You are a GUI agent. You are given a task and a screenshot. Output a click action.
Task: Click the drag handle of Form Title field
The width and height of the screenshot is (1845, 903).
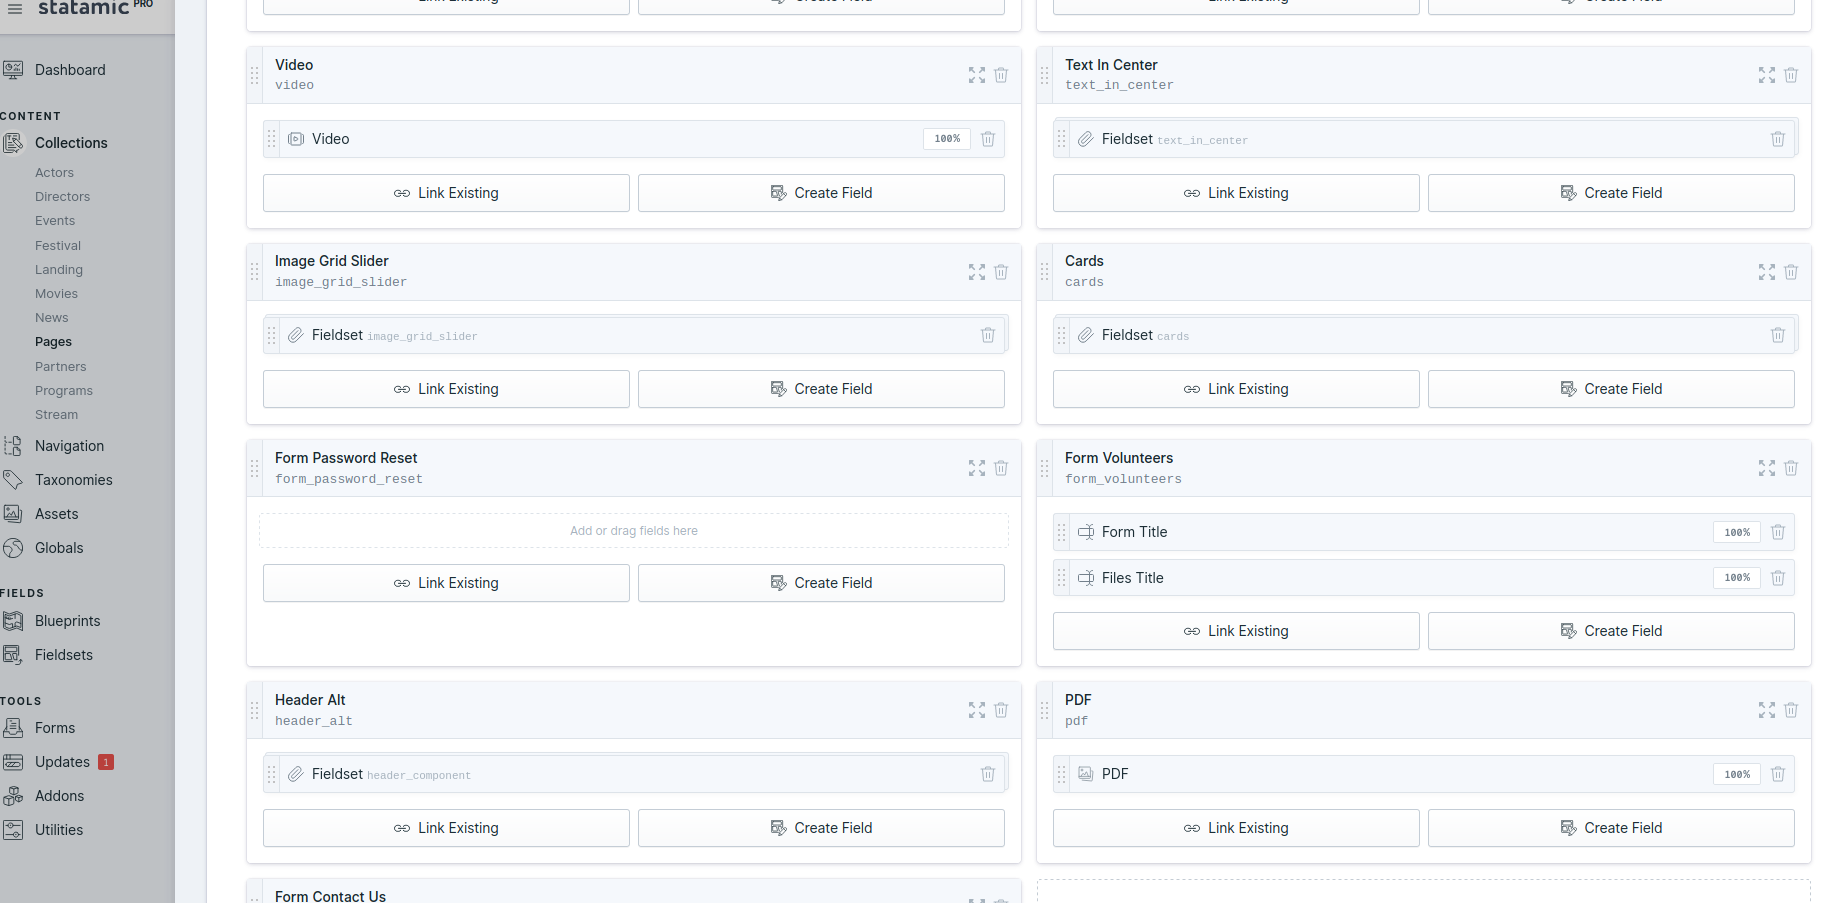(1062, 532)
